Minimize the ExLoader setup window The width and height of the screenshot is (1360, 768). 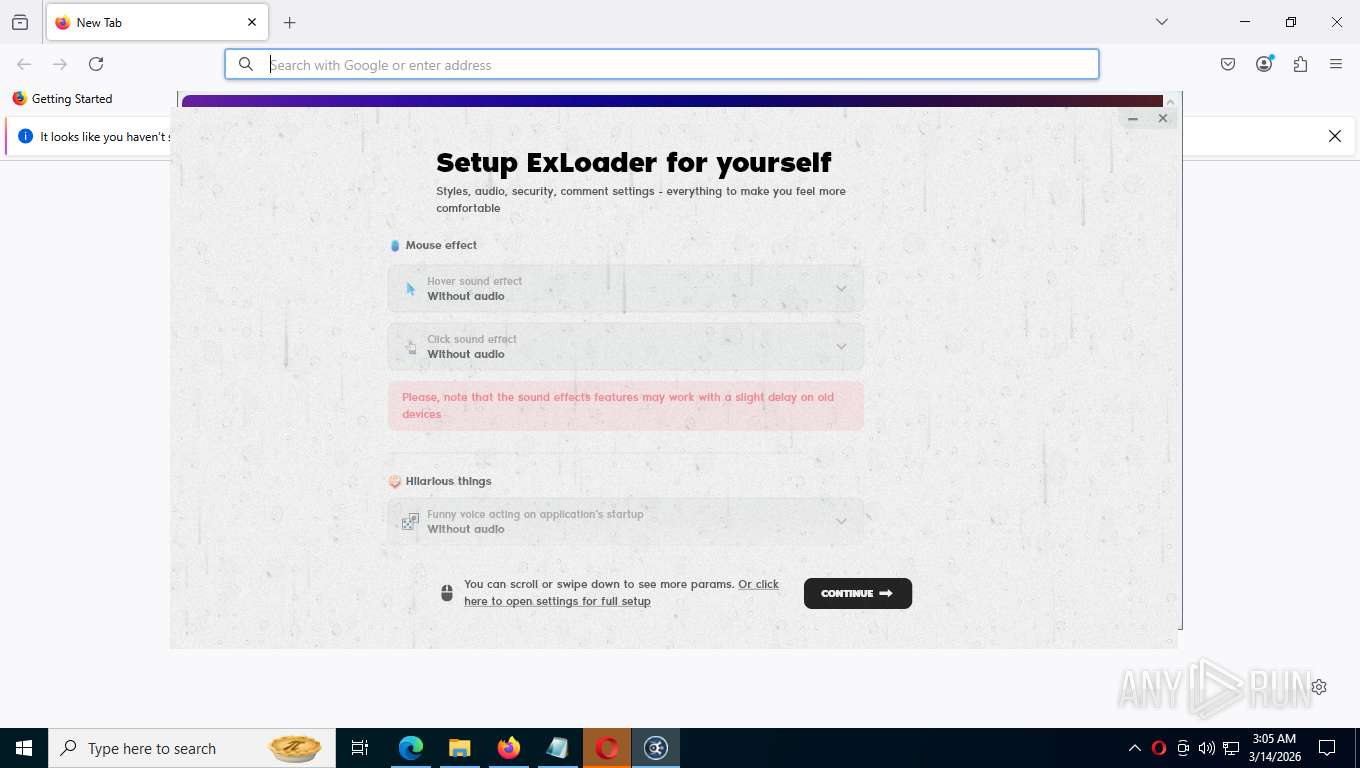point(1133,118)
